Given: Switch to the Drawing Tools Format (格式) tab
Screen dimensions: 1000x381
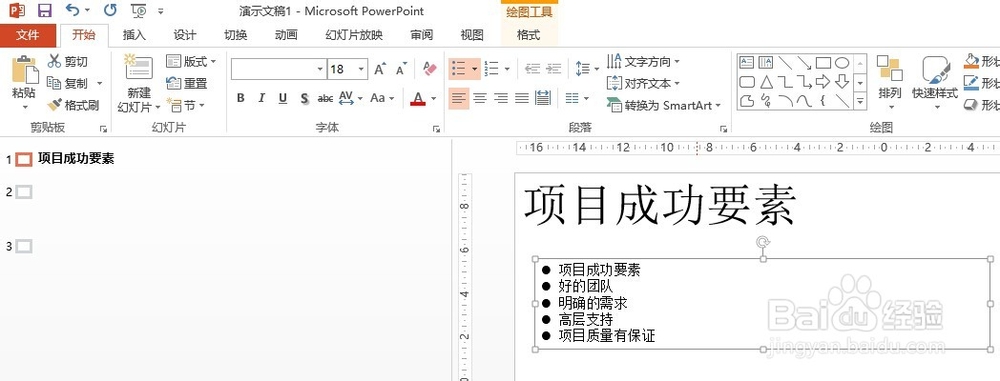Looking at the screenshot, I should coord(529,35).
